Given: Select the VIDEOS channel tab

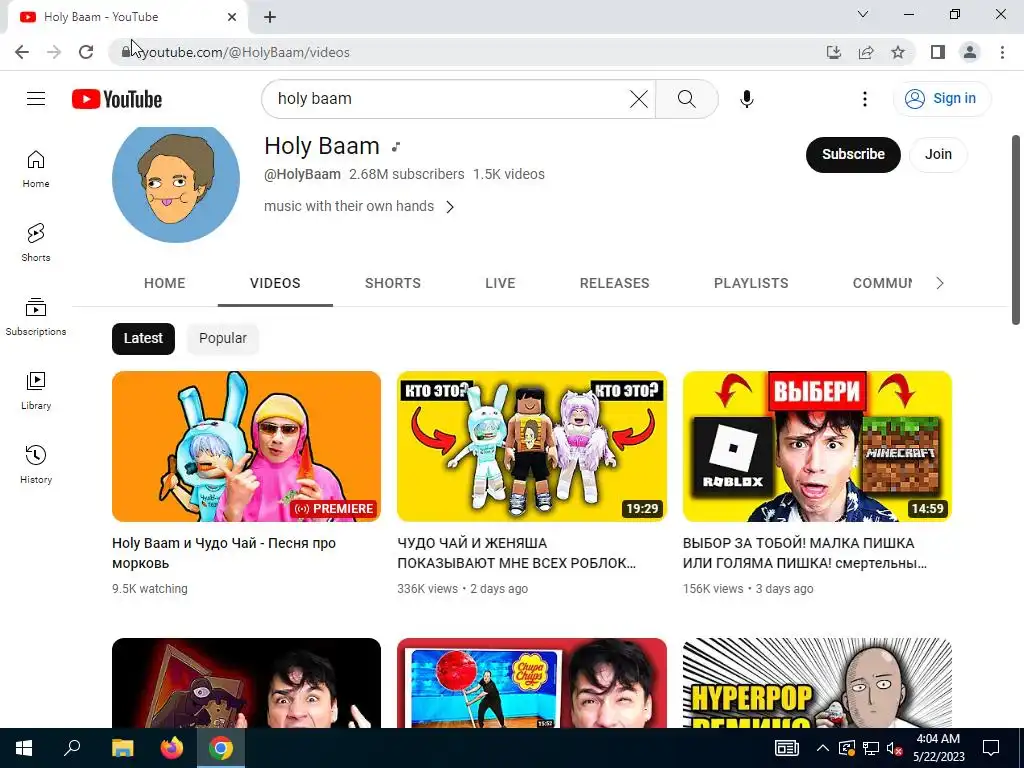Looking at the screenshot, I should pos(275,283).
